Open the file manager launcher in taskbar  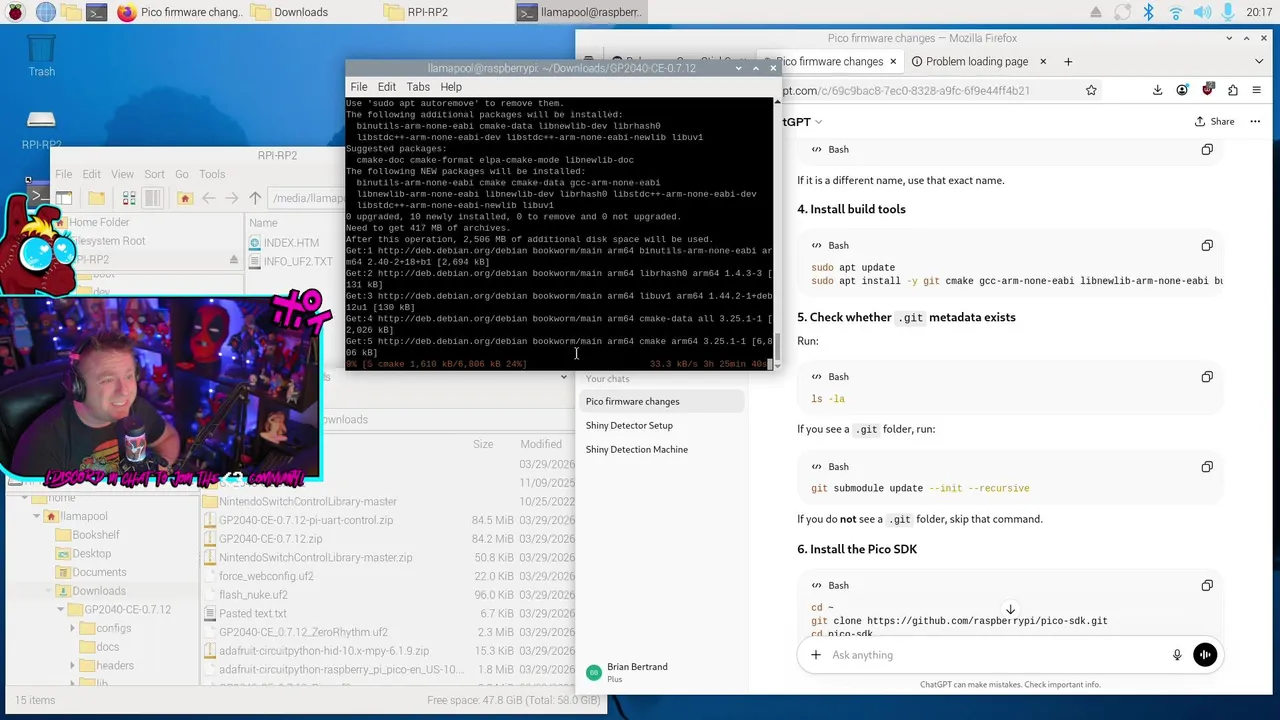tap(72, 12)
